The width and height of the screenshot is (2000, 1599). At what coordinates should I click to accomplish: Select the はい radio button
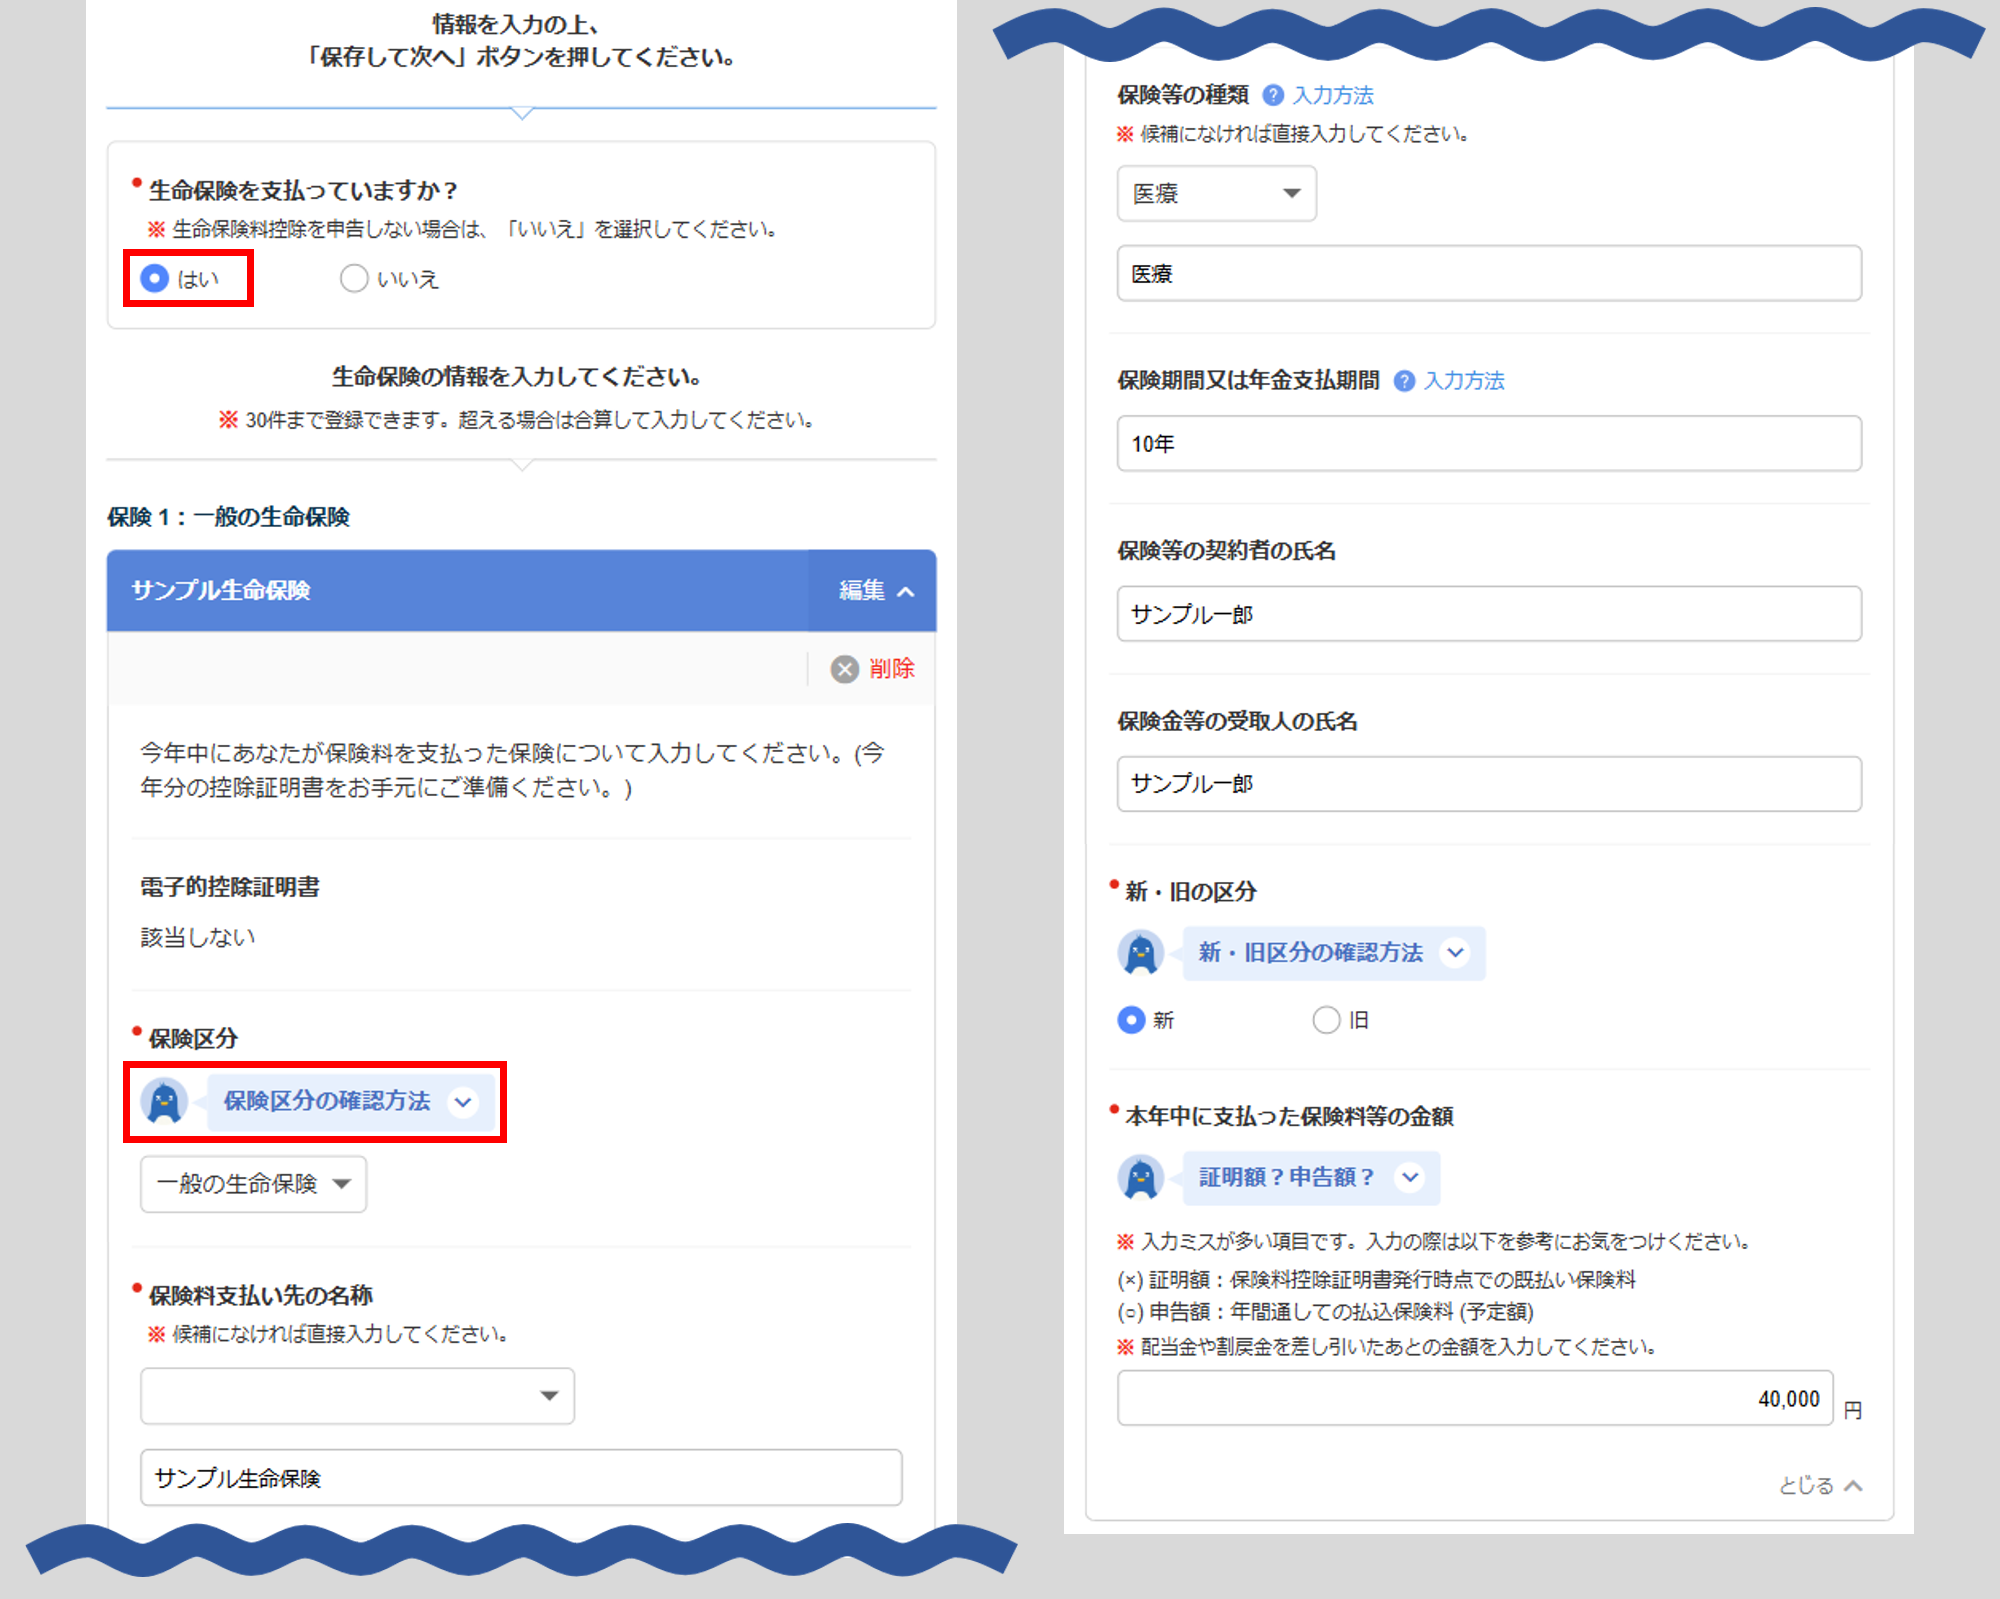point(155,278)
